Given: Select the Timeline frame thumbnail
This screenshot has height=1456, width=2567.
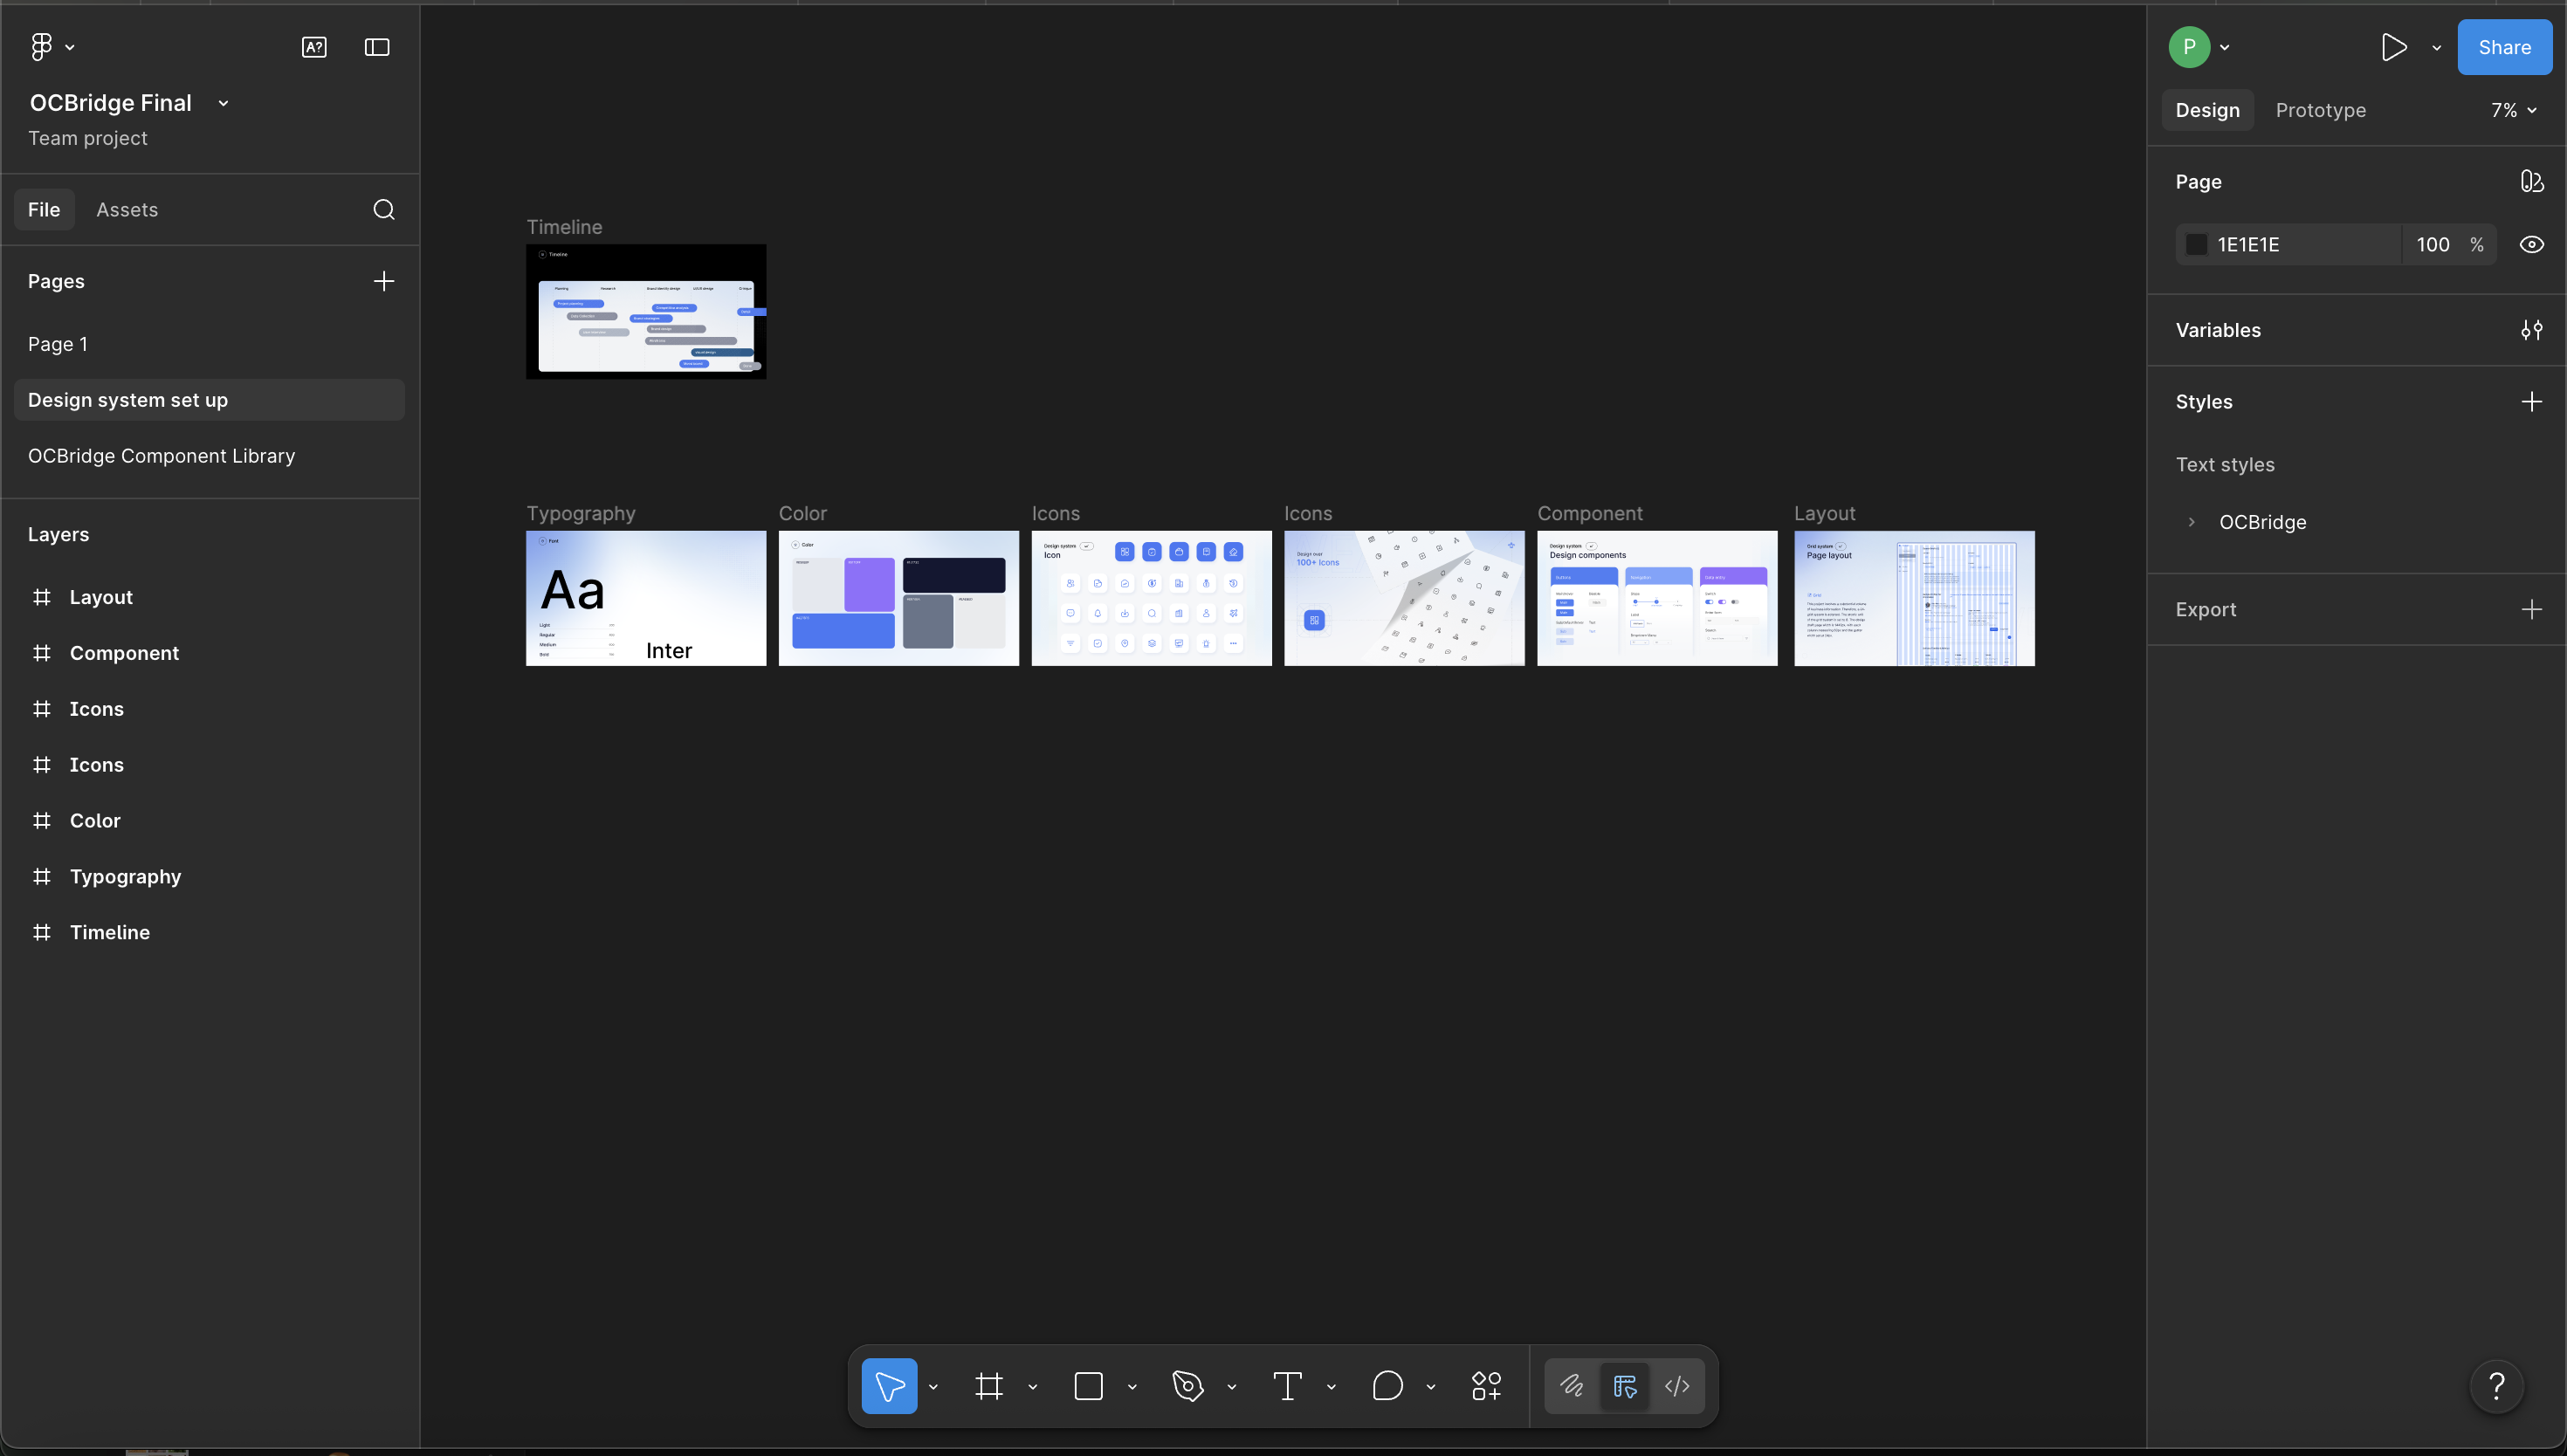Looking at the screenshot, I should point(646,311).
